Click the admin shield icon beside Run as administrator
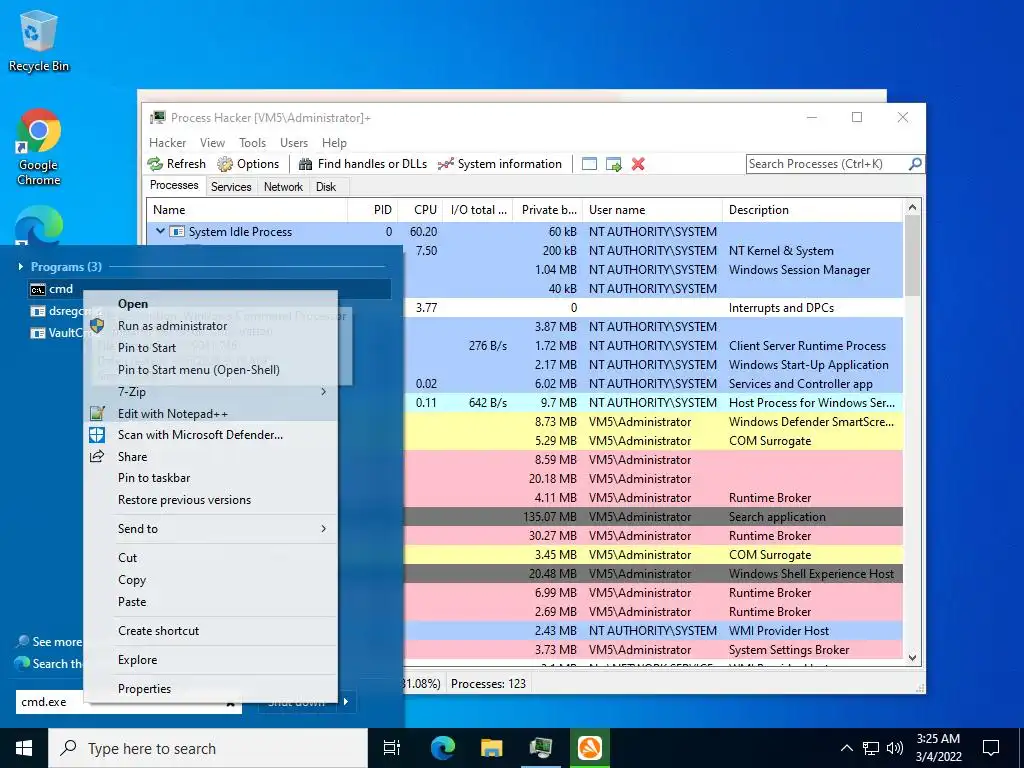The width and height of the screenshot is (1024, 768). [97, 325]
